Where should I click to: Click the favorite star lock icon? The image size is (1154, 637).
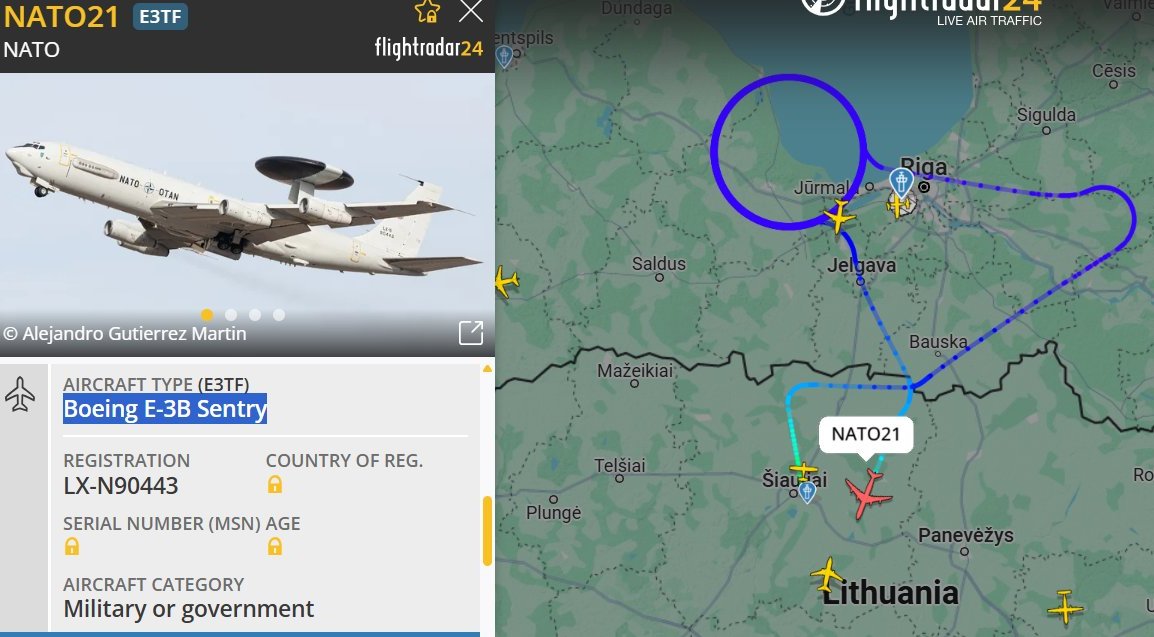(427, 12)
